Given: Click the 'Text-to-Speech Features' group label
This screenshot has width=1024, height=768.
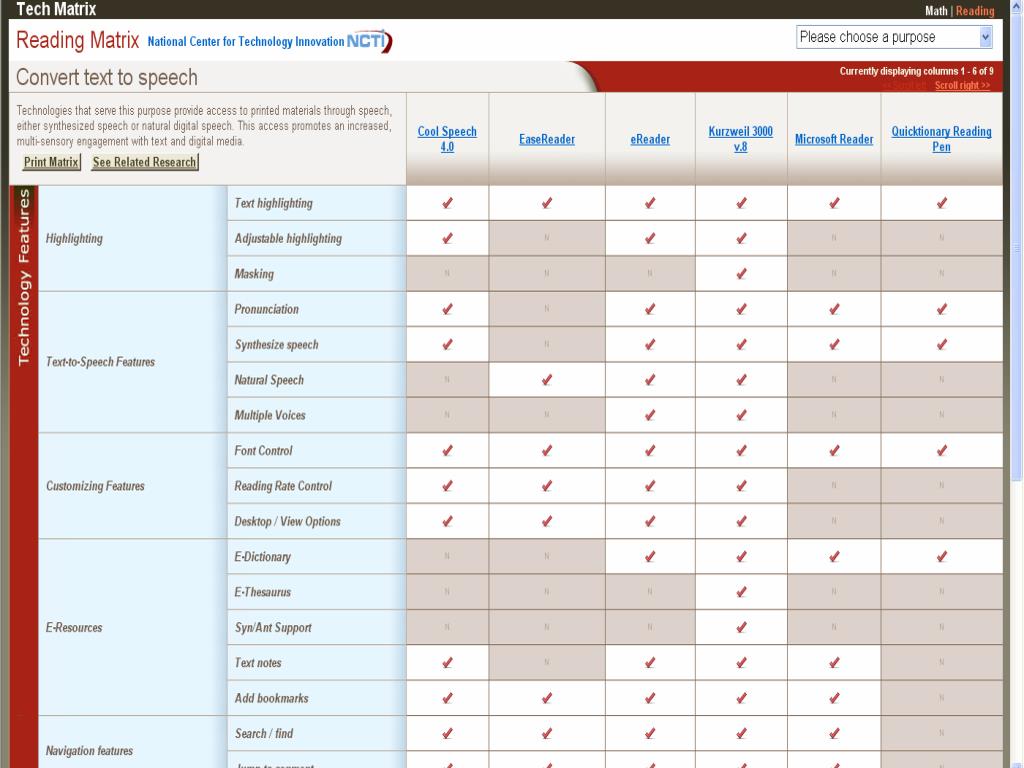Looking at the screenshot, I should (x=100, y=362).
